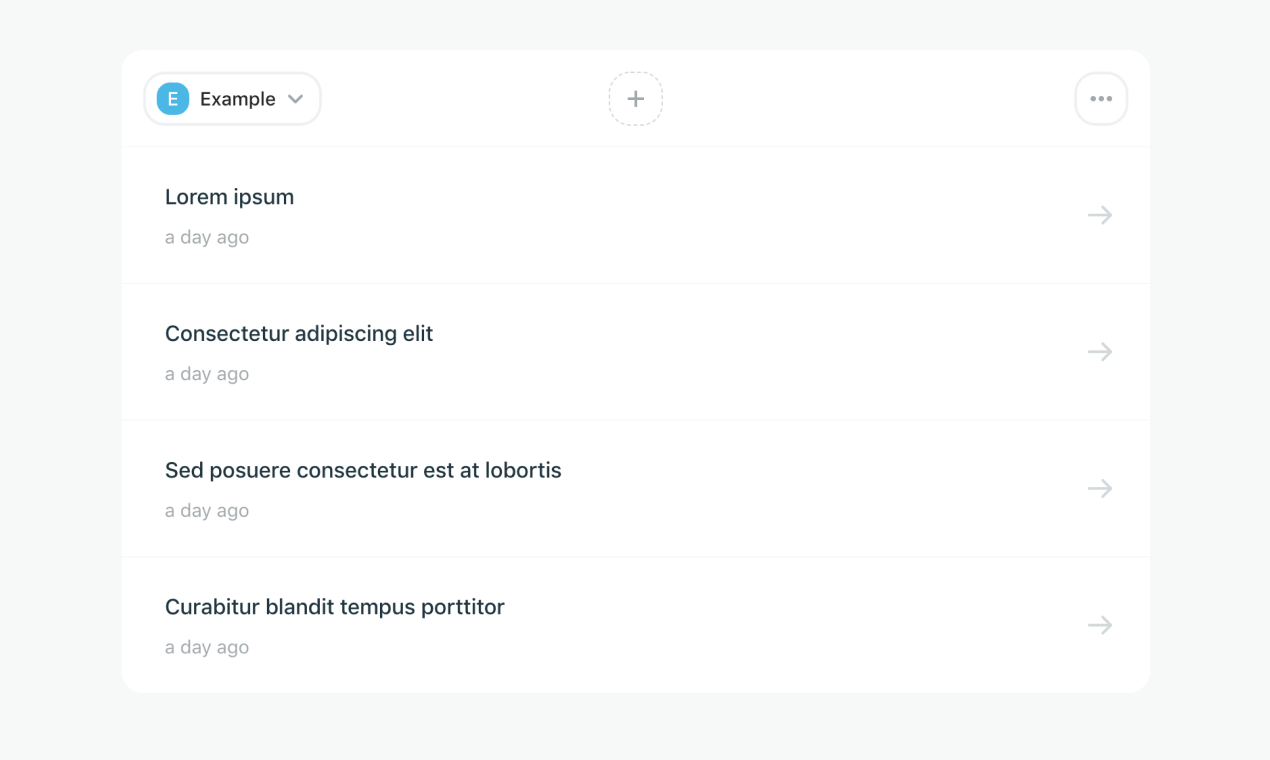Image resolution: width=1270 pixels, height=760 pixels.
Task: Open Curabitur blandit tempus porttitor title
Action: (334, 607)
